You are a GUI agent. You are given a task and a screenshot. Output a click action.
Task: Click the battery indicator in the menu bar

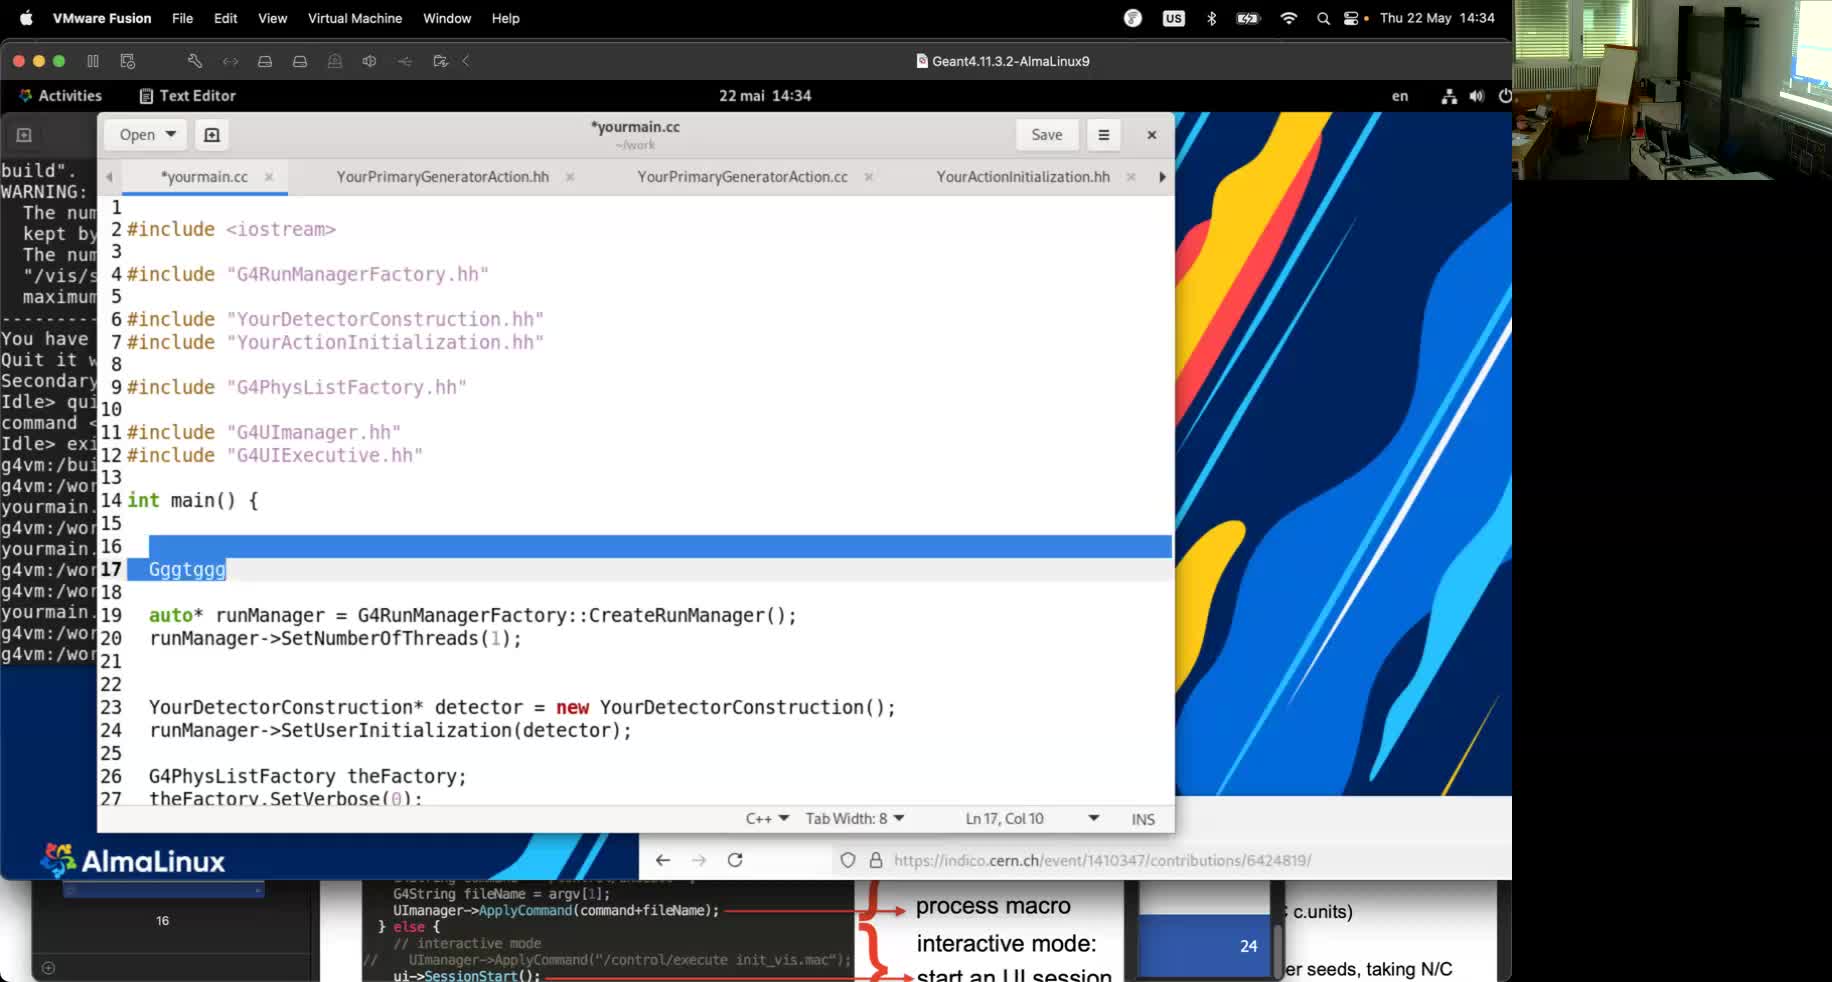1247,18
